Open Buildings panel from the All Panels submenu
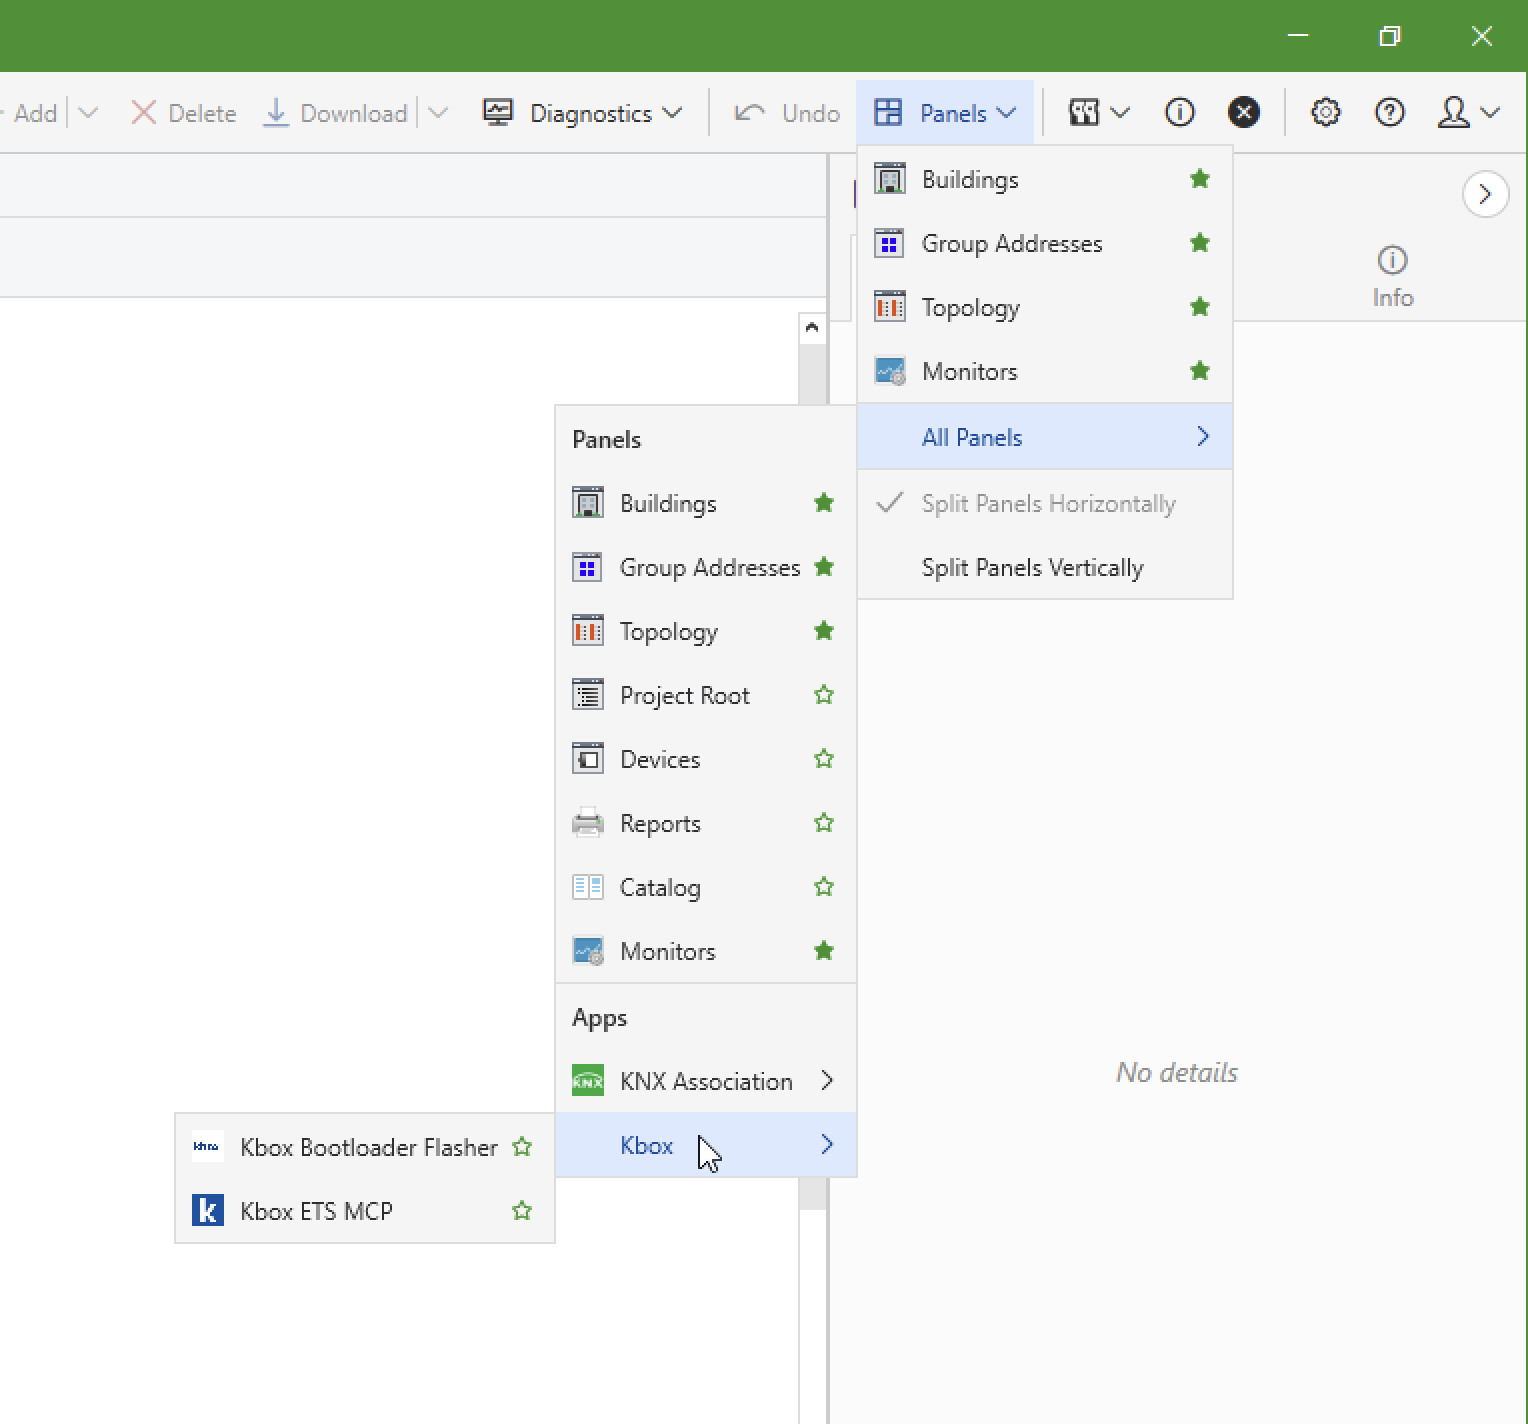This screenshot has width=1528, height=1424. 705,503
